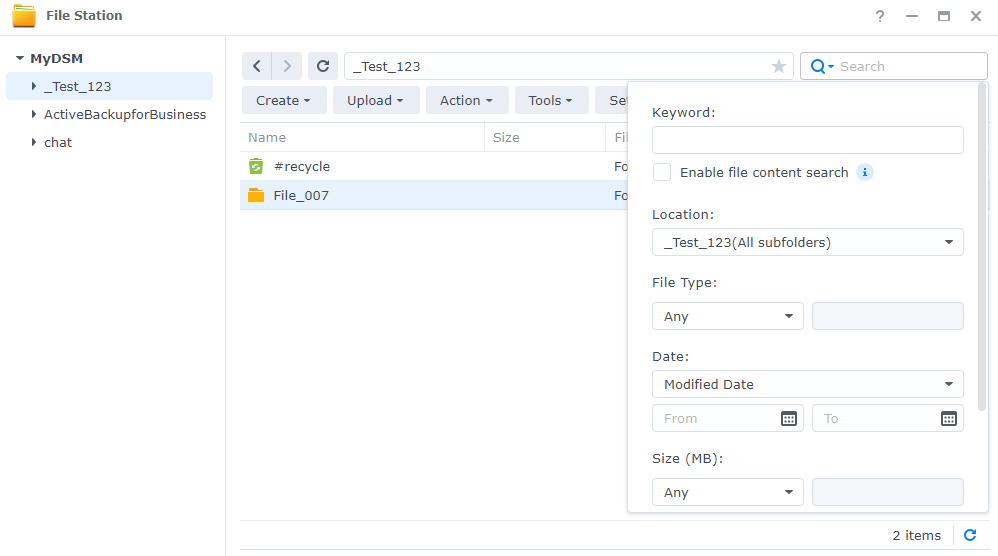Screen dimensions: 998x556
Task: Go forward with the right arrow button
Action: tap(287, 66)
